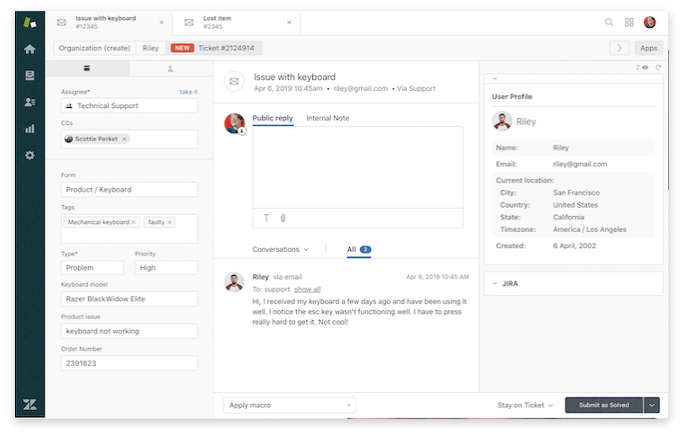
Task: Click the Order Number field
Action: [129, 363]
